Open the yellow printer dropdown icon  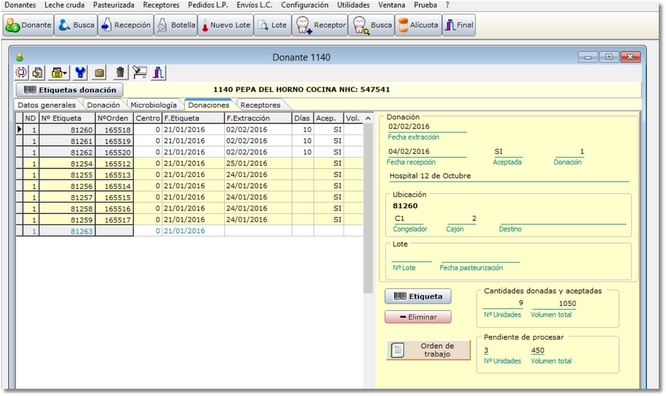click(59, 73)
